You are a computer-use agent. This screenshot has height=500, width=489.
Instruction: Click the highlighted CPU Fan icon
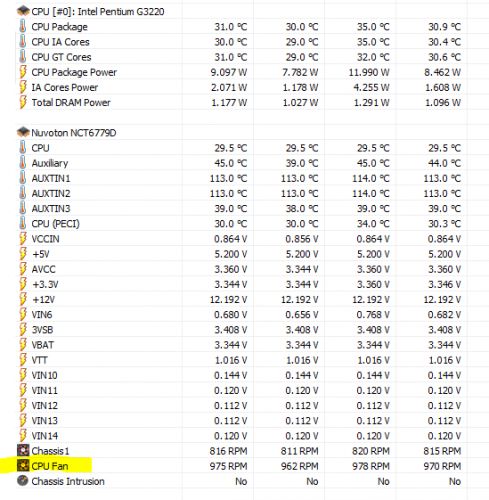coord(23,466)
